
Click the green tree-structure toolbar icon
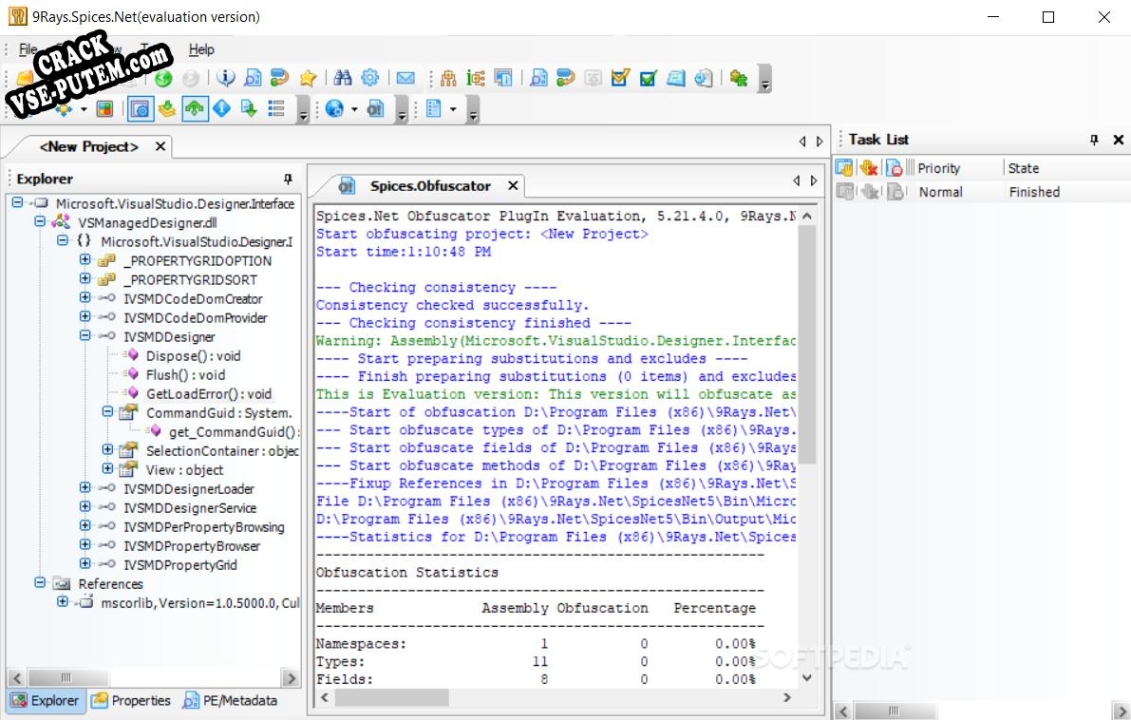coord(476,78)
